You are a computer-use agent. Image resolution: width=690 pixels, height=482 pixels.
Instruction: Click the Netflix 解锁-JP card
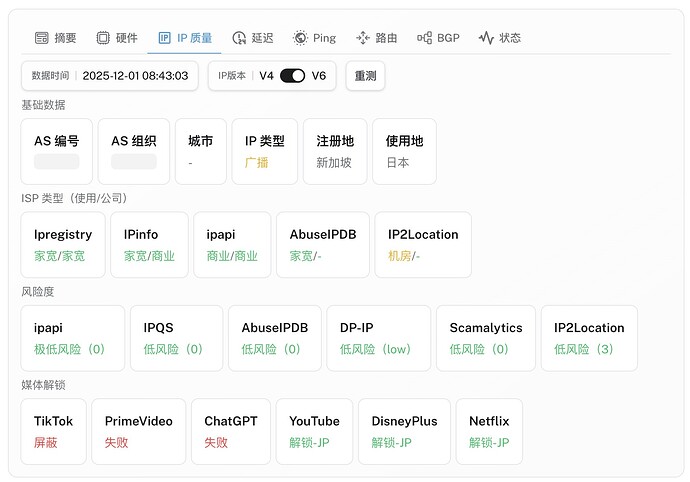click(489, 431)
